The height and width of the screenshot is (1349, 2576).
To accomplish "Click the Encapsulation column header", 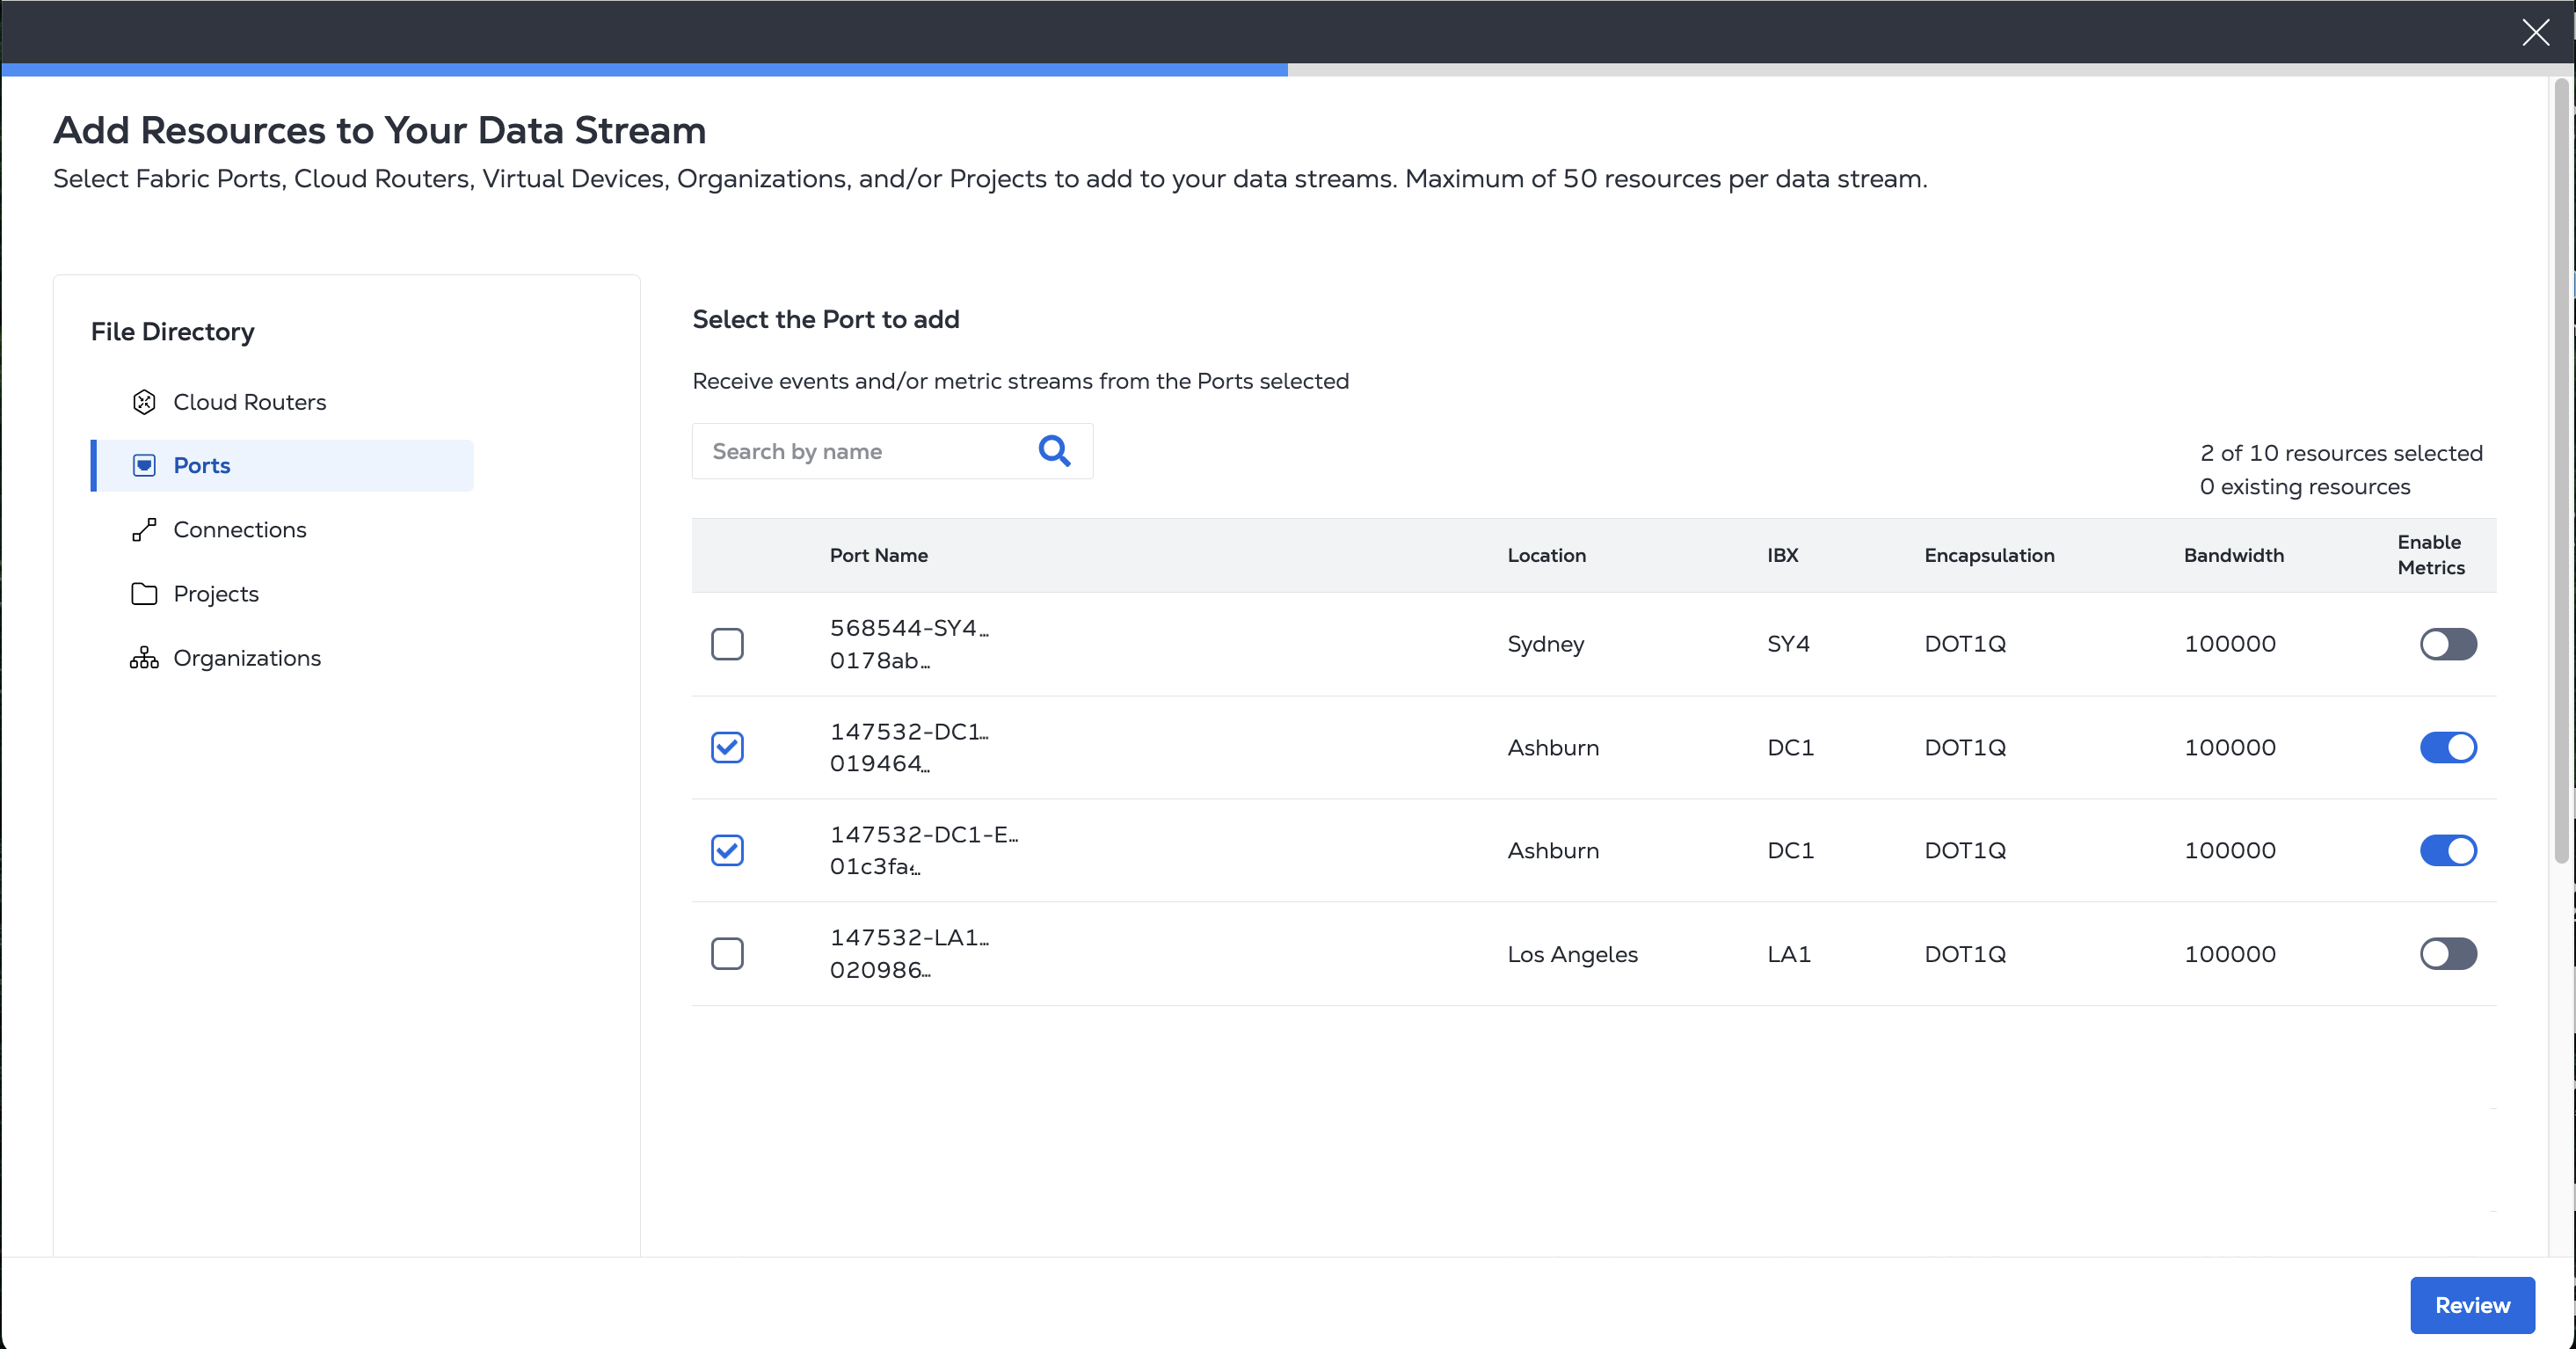I will point(1989,555).
